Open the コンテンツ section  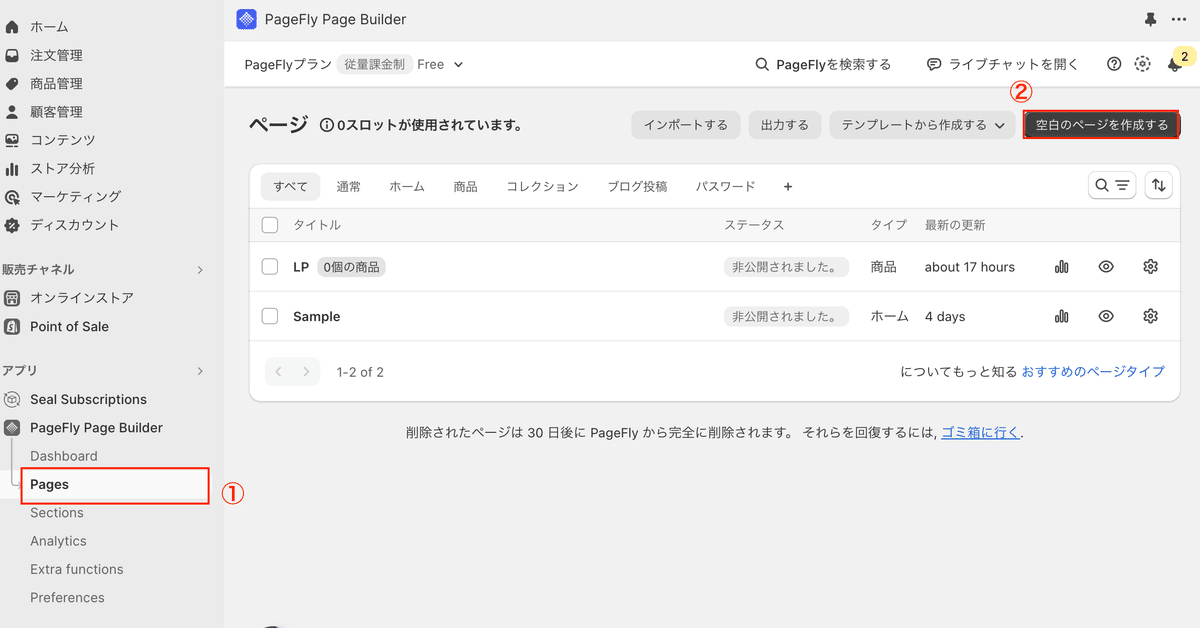click(x=62, y=140)
